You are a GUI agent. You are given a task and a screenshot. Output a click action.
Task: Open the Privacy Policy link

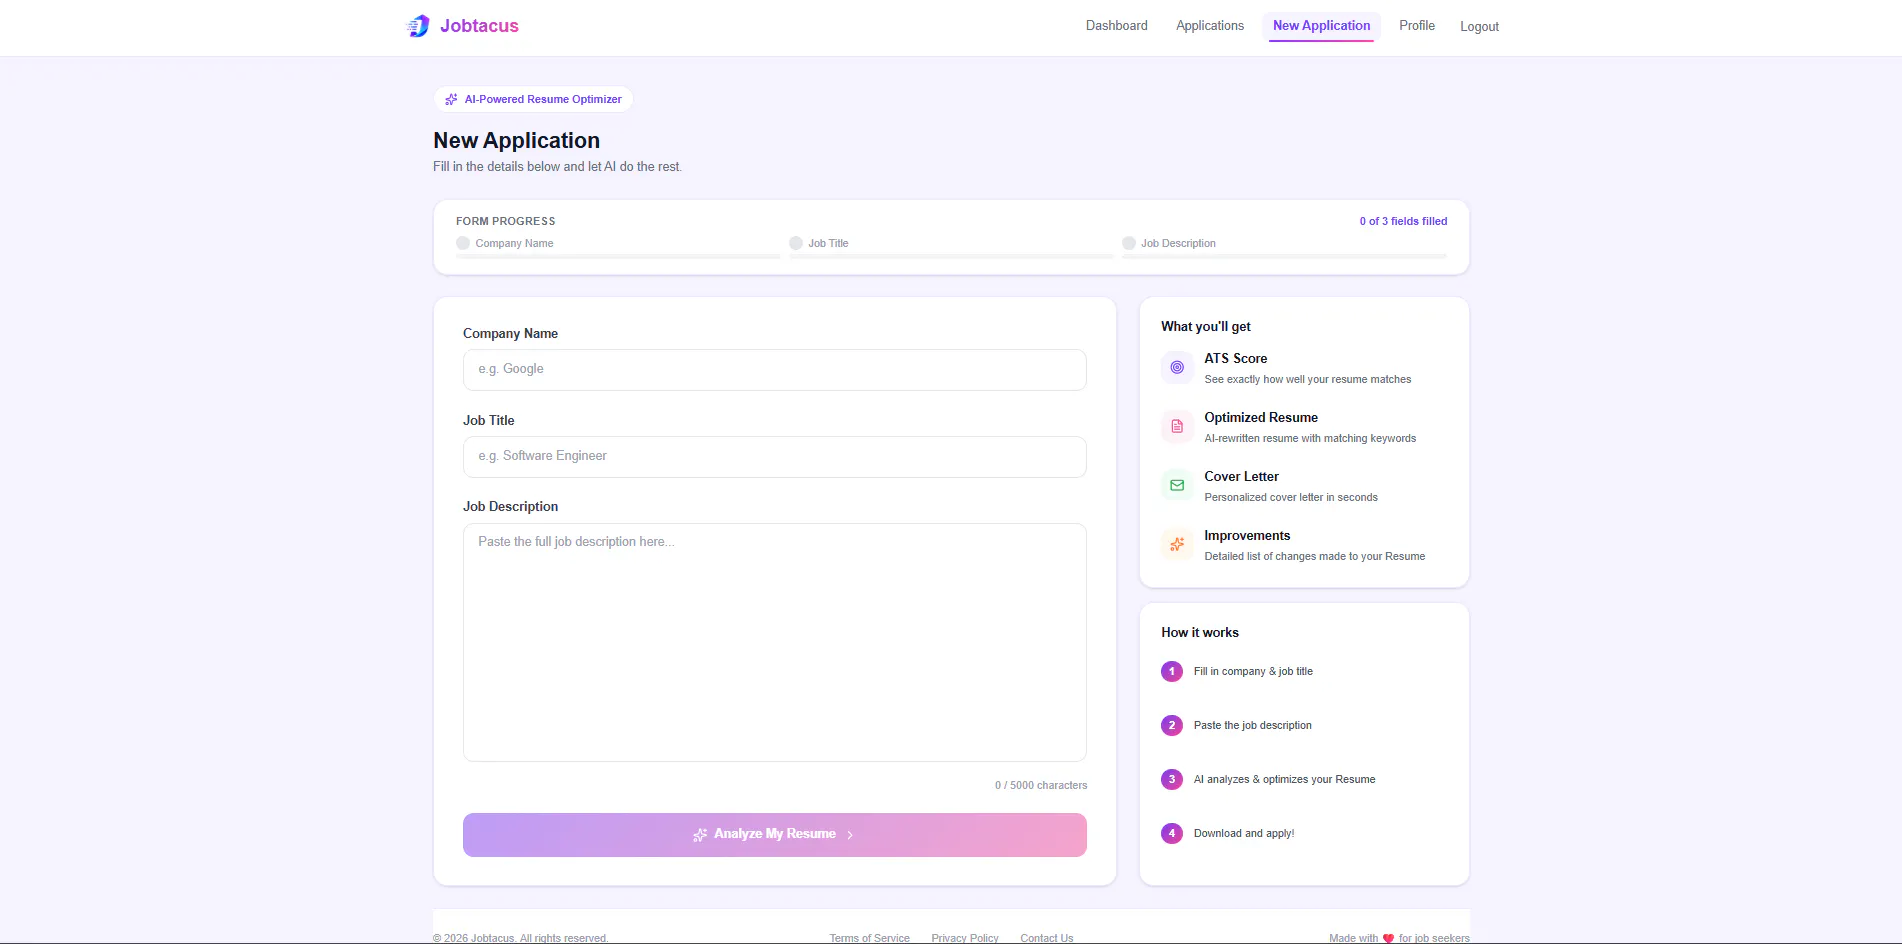point(965,938)
